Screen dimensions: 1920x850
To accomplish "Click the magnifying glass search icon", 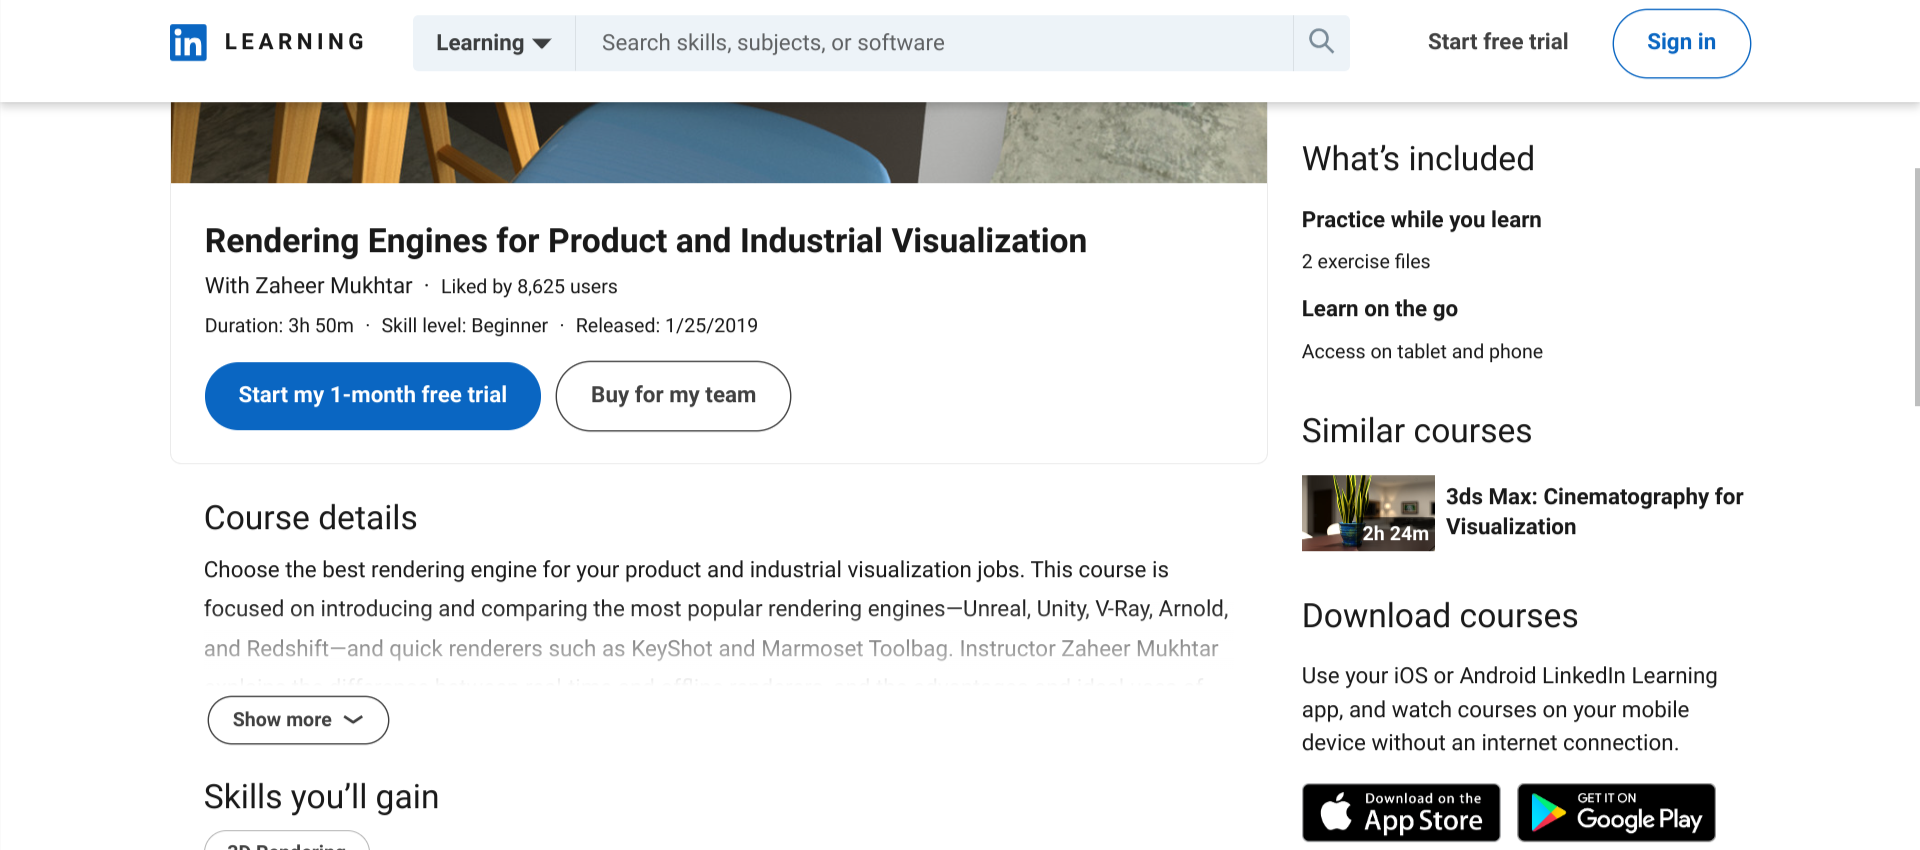I will pyautogui.click(x=1321, y=42).
